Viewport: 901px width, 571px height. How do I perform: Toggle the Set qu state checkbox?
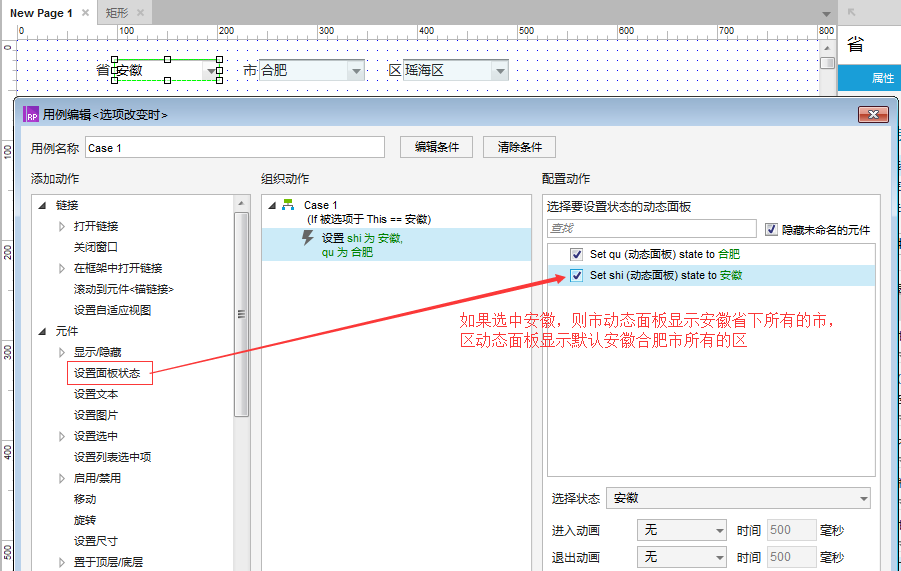click(576, 254)
